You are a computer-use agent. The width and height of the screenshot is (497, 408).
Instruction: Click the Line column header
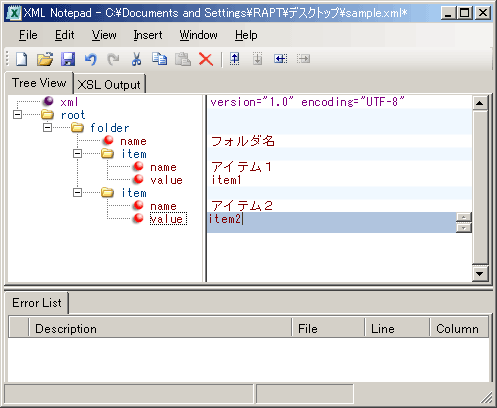coord(397,329)
